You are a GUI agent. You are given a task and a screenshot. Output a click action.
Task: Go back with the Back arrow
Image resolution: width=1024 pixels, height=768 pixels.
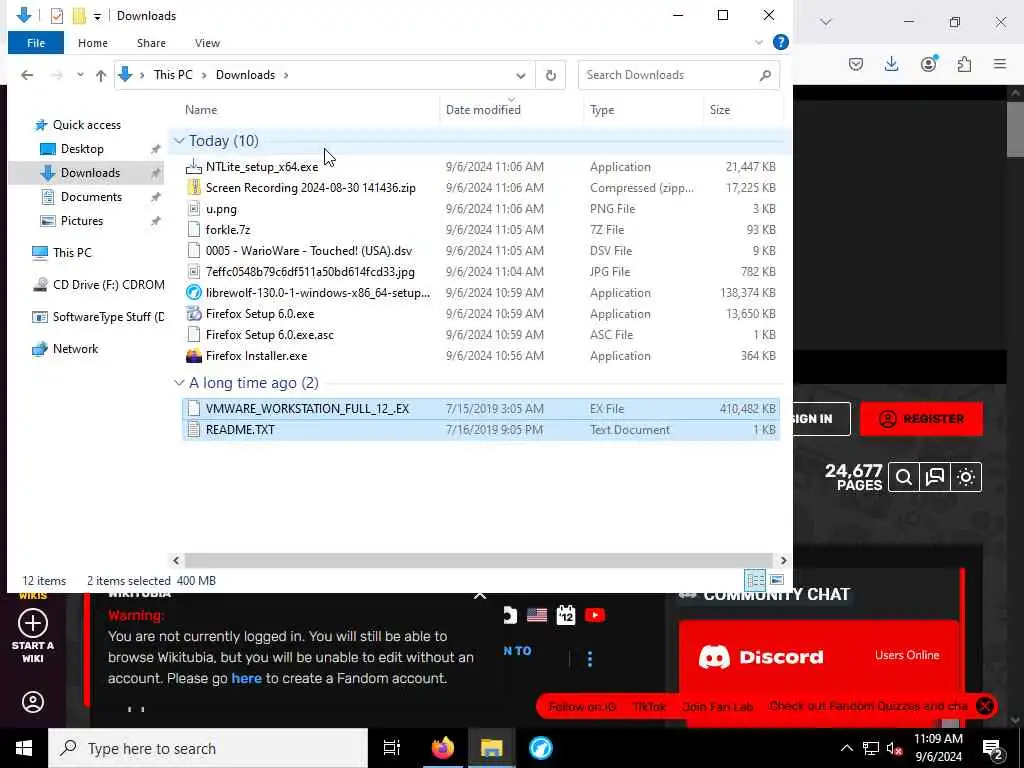27,75
